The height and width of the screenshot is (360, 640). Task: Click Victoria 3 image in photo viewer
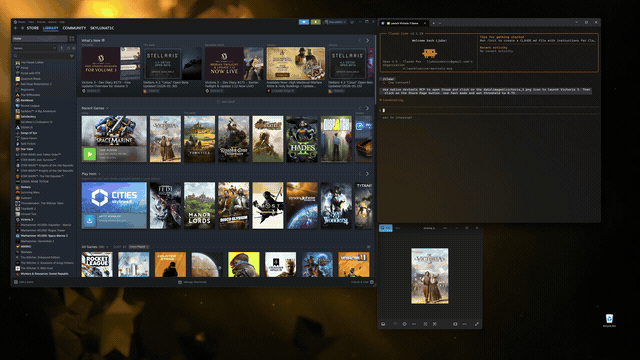point(430,276)
